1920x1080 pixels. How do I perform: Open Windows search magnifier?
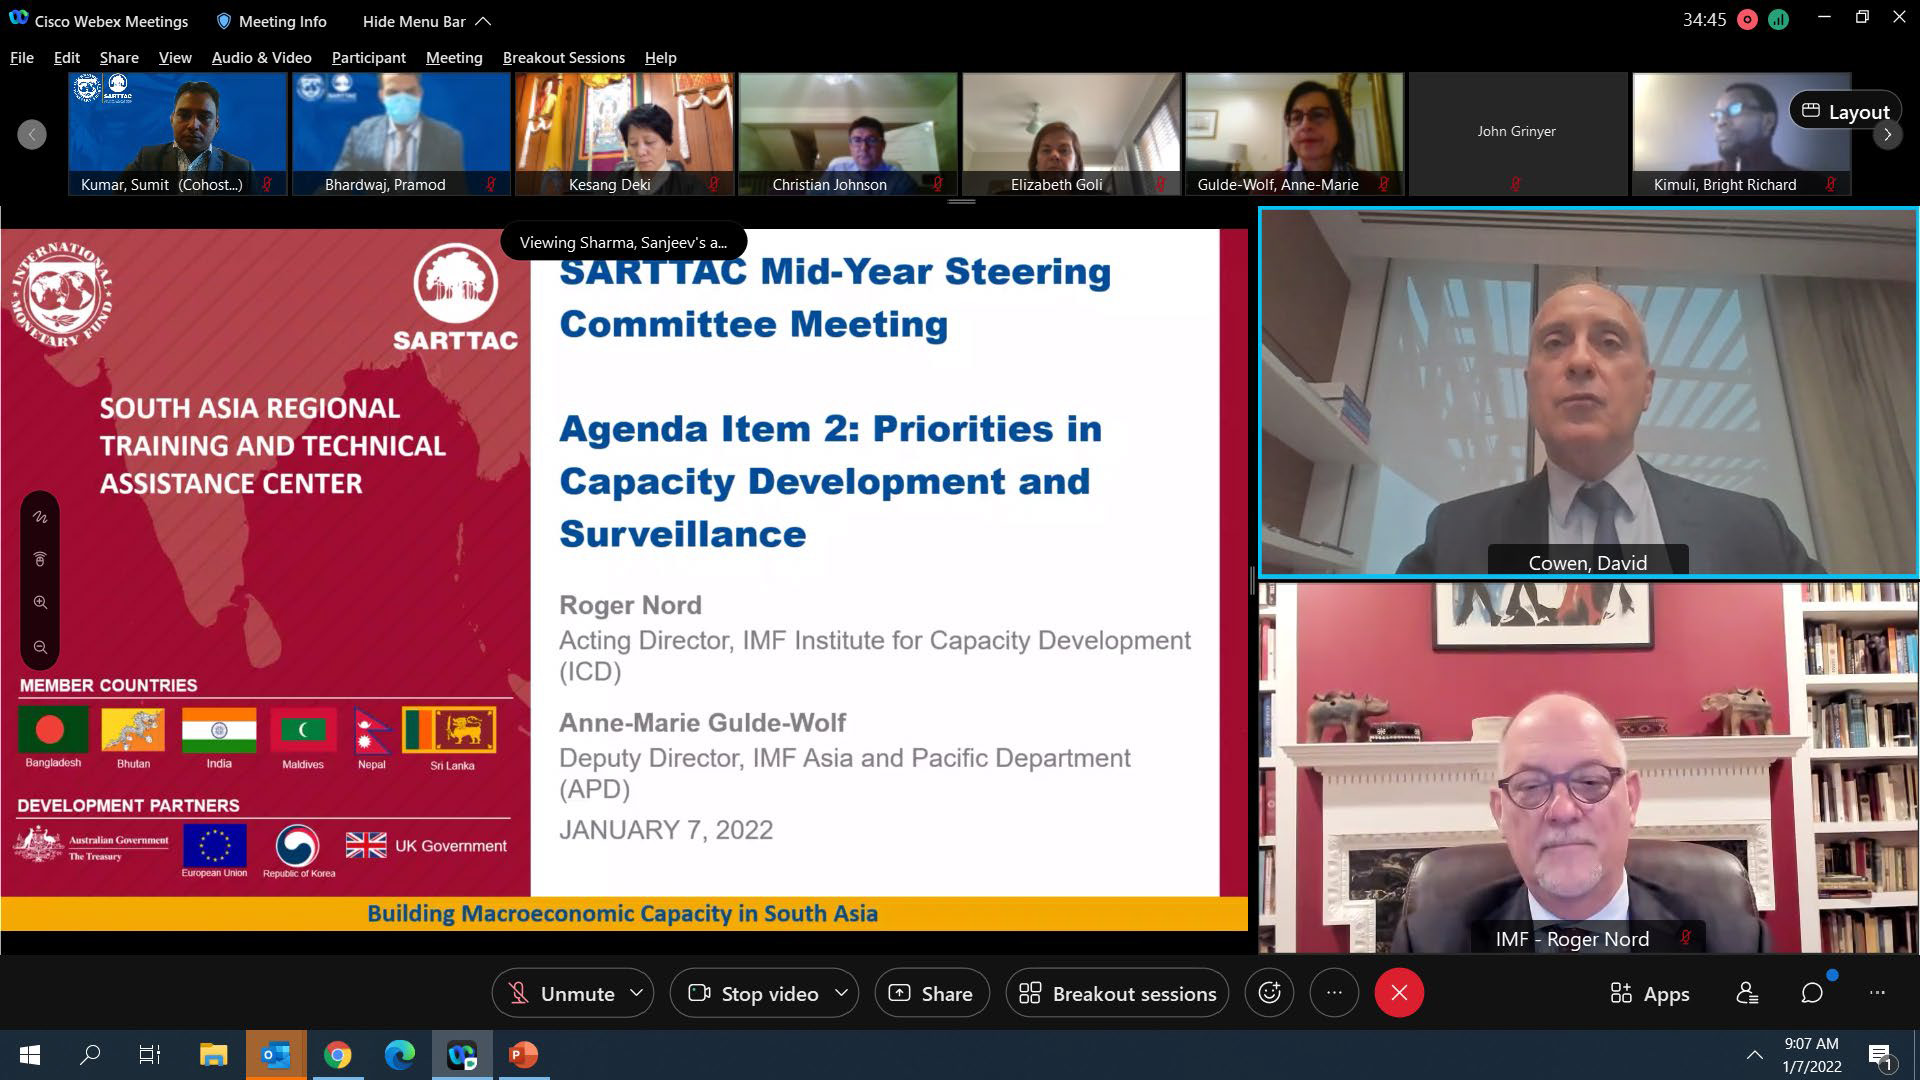tap(90, 1055)
